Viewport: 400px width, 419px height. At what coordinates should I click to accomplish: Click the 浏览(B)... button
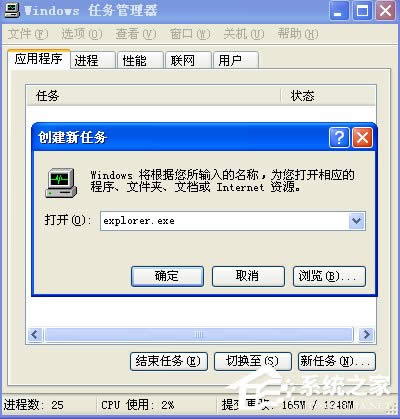point(329,276)
